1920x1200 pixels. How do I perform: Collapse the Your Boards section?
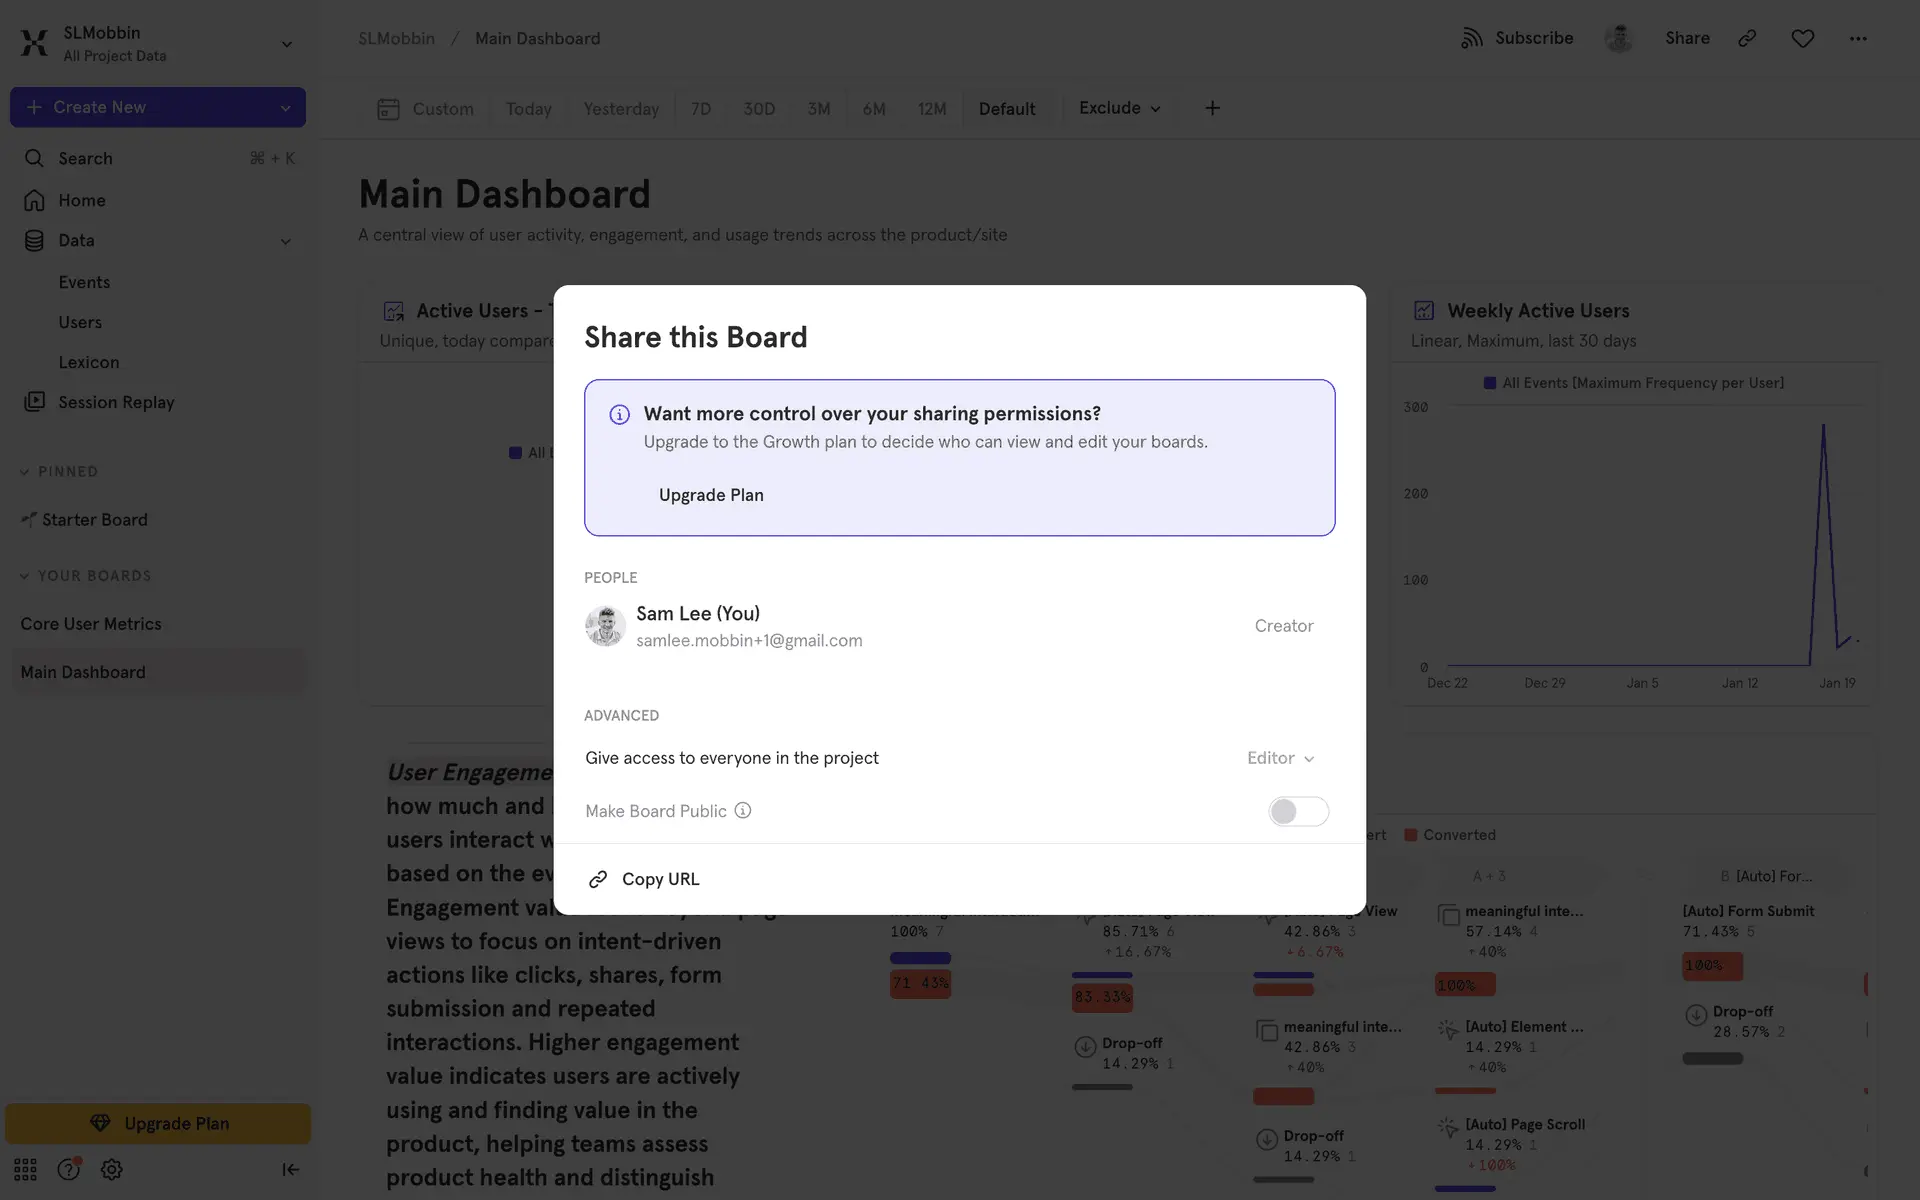click(x=25, y=576)
